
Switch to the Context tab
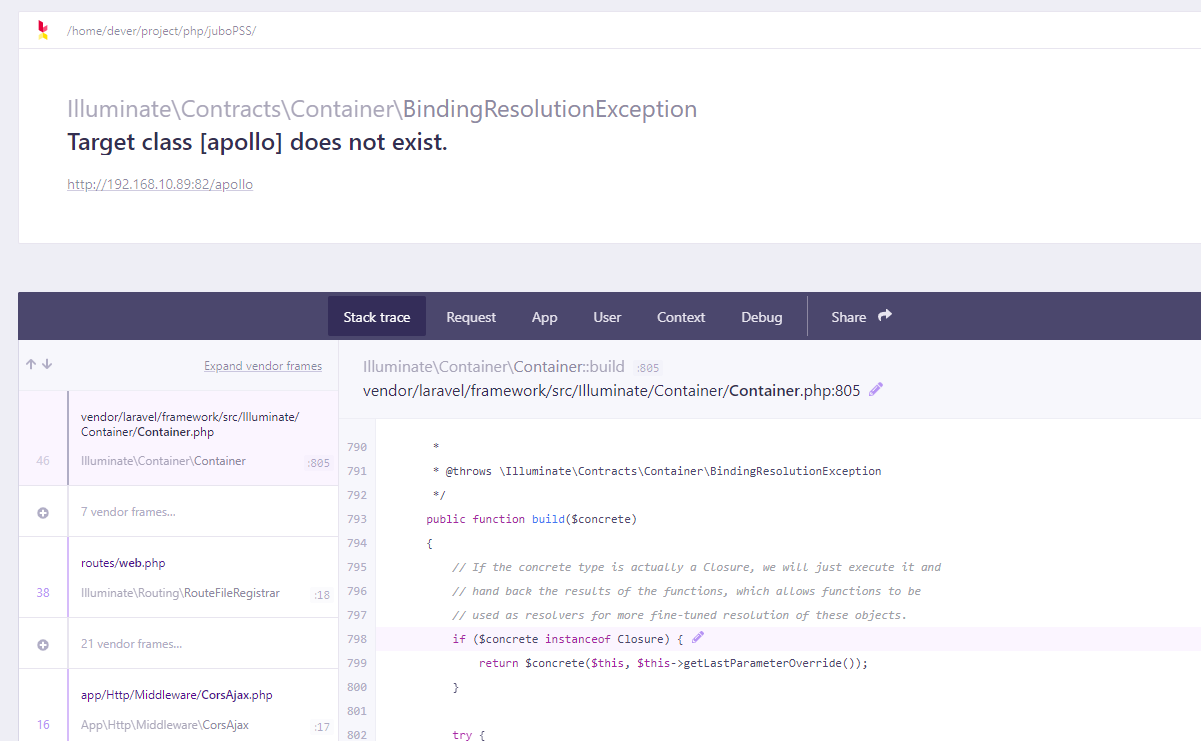pyautogui.click(x=680, y=317)
